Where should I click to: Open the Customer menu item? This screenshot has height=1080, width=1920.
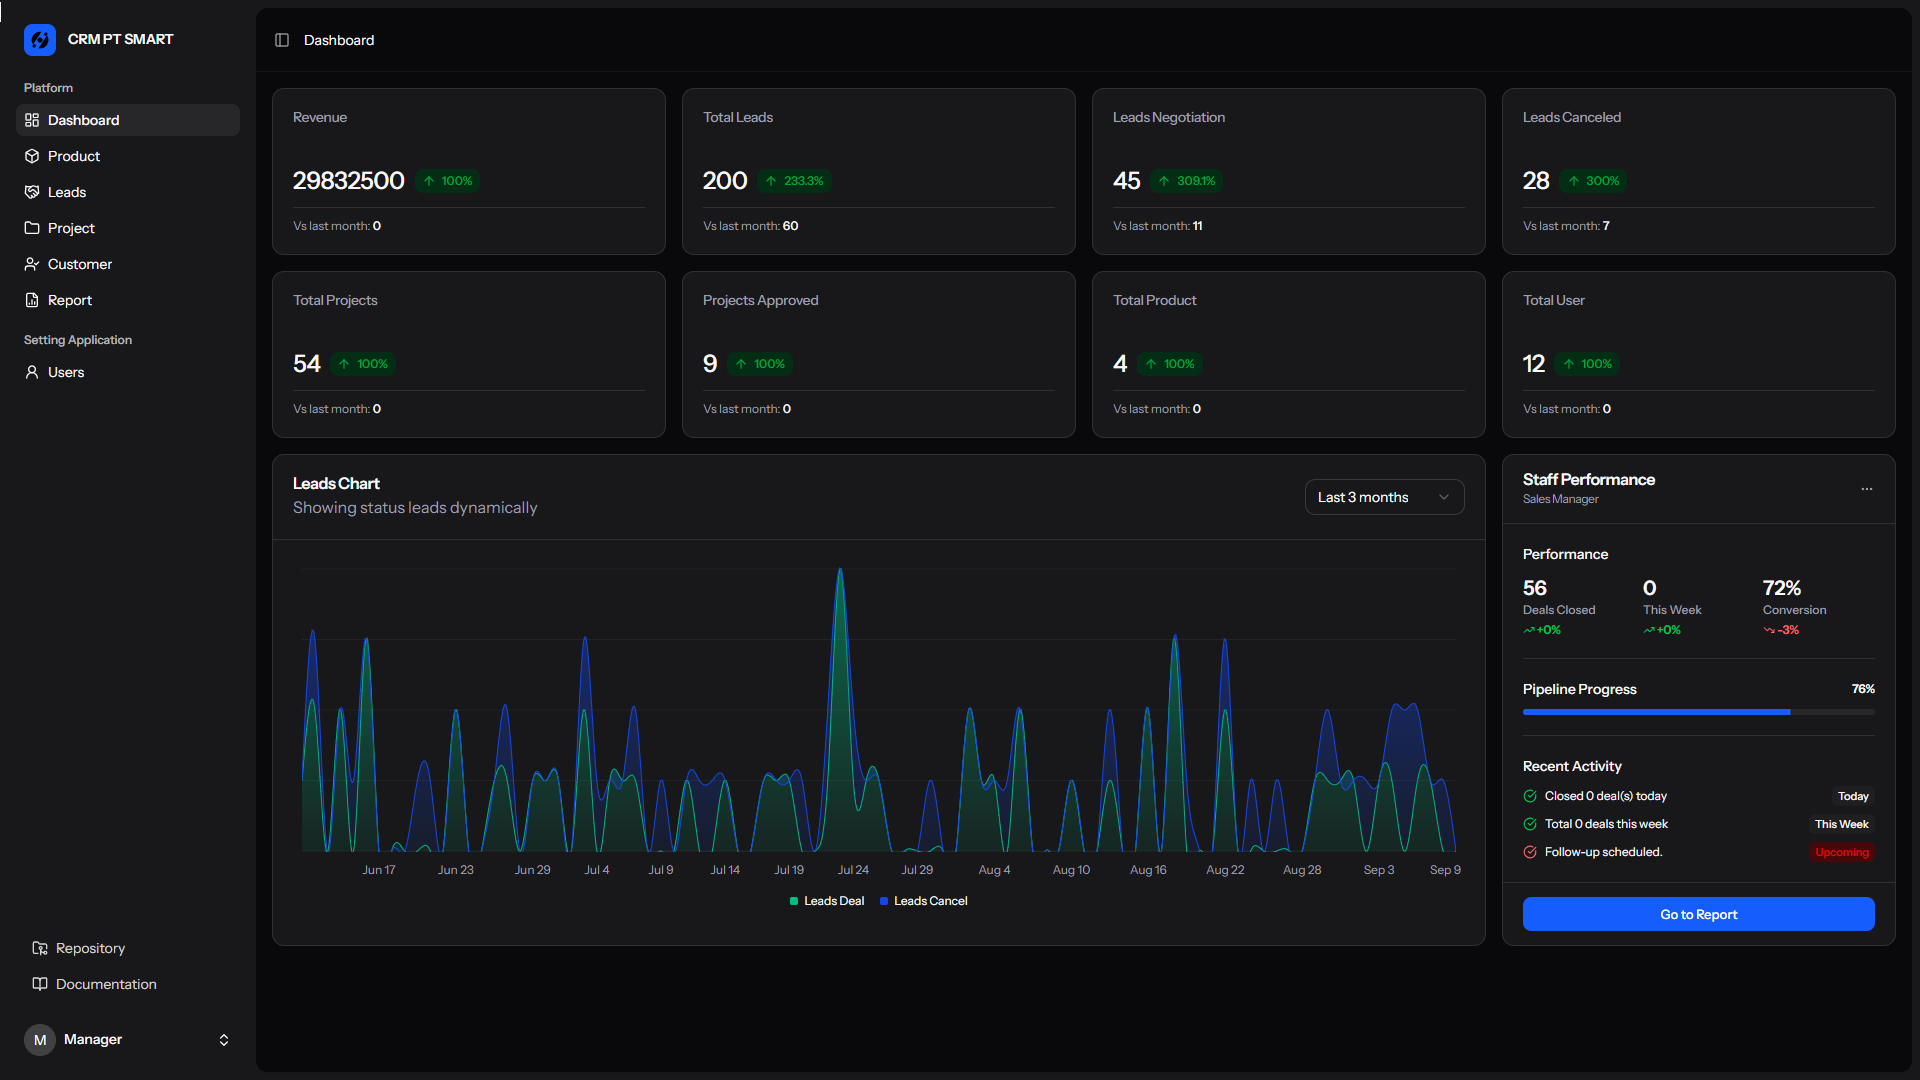pyautogui.click(x=128, y=264)
